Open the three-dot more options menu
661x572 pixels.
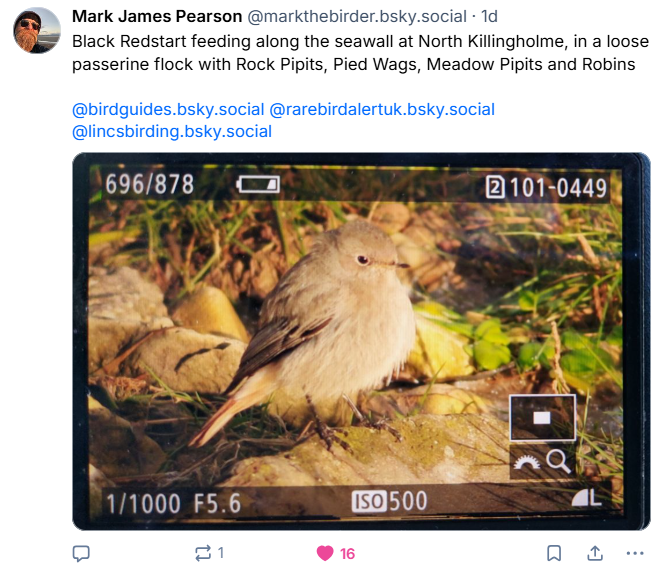point(635,553)
